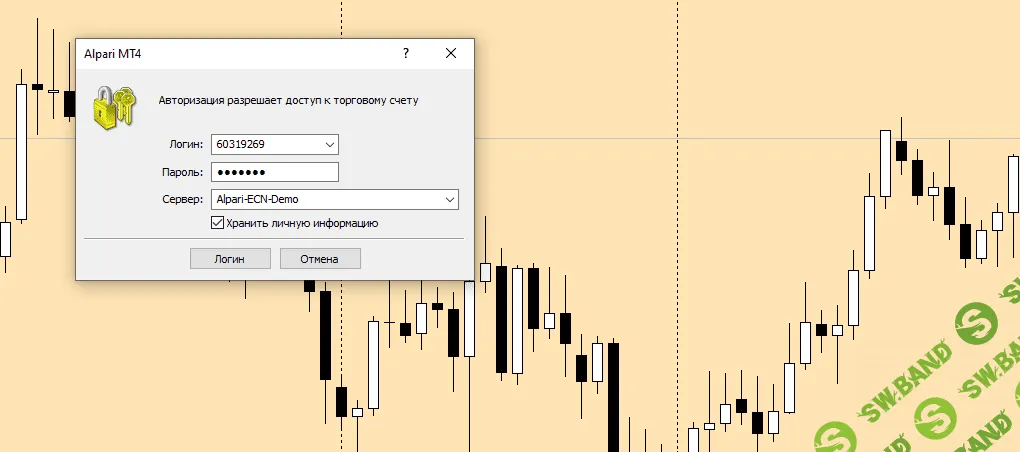Toggle the 'Хранить личную информацию' checkbox
1020x452 pixels.
(x=218, y=223)
